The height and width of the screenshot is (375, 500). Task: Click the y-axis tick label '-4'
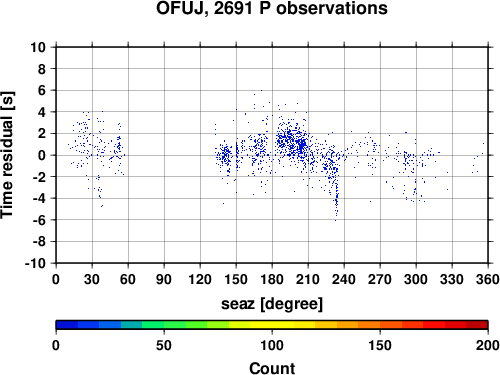coord(39,199)
